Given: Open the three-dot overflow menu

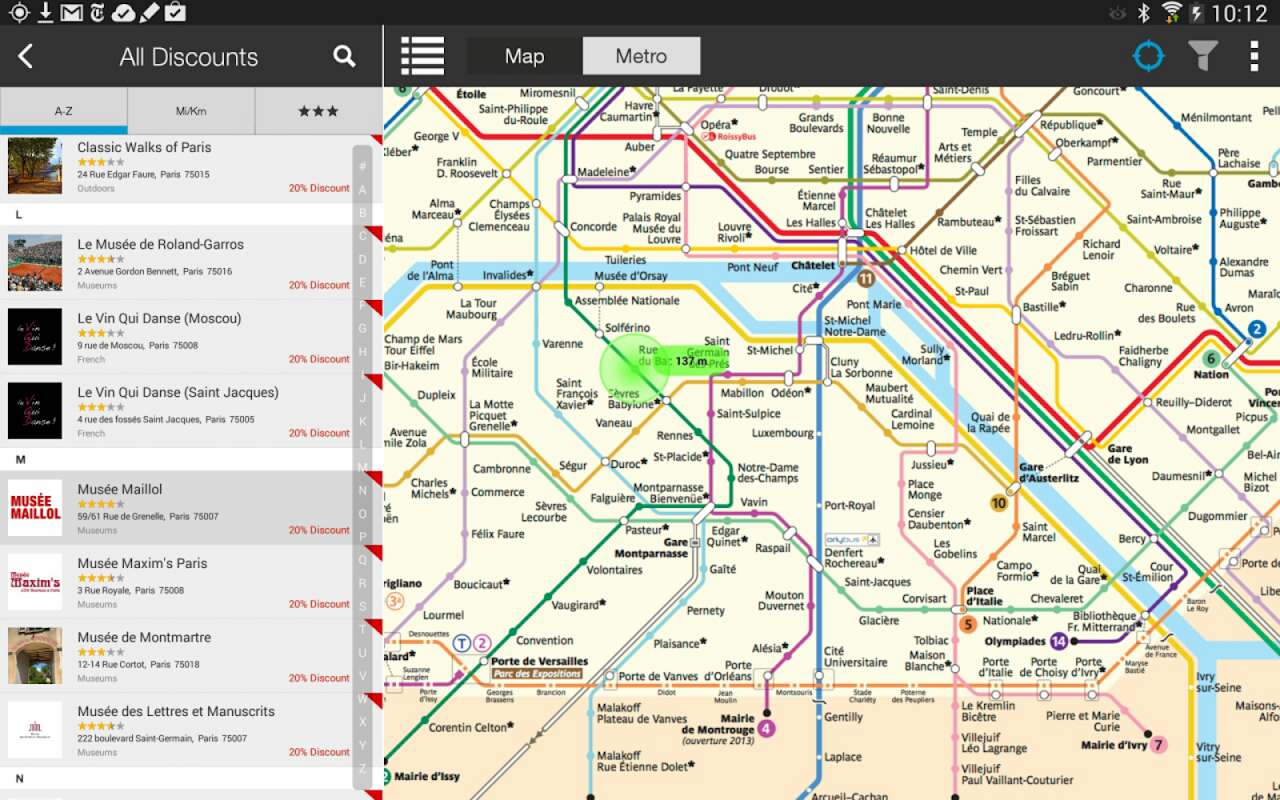Looking at the screenshot, I should coord(1254,56).
